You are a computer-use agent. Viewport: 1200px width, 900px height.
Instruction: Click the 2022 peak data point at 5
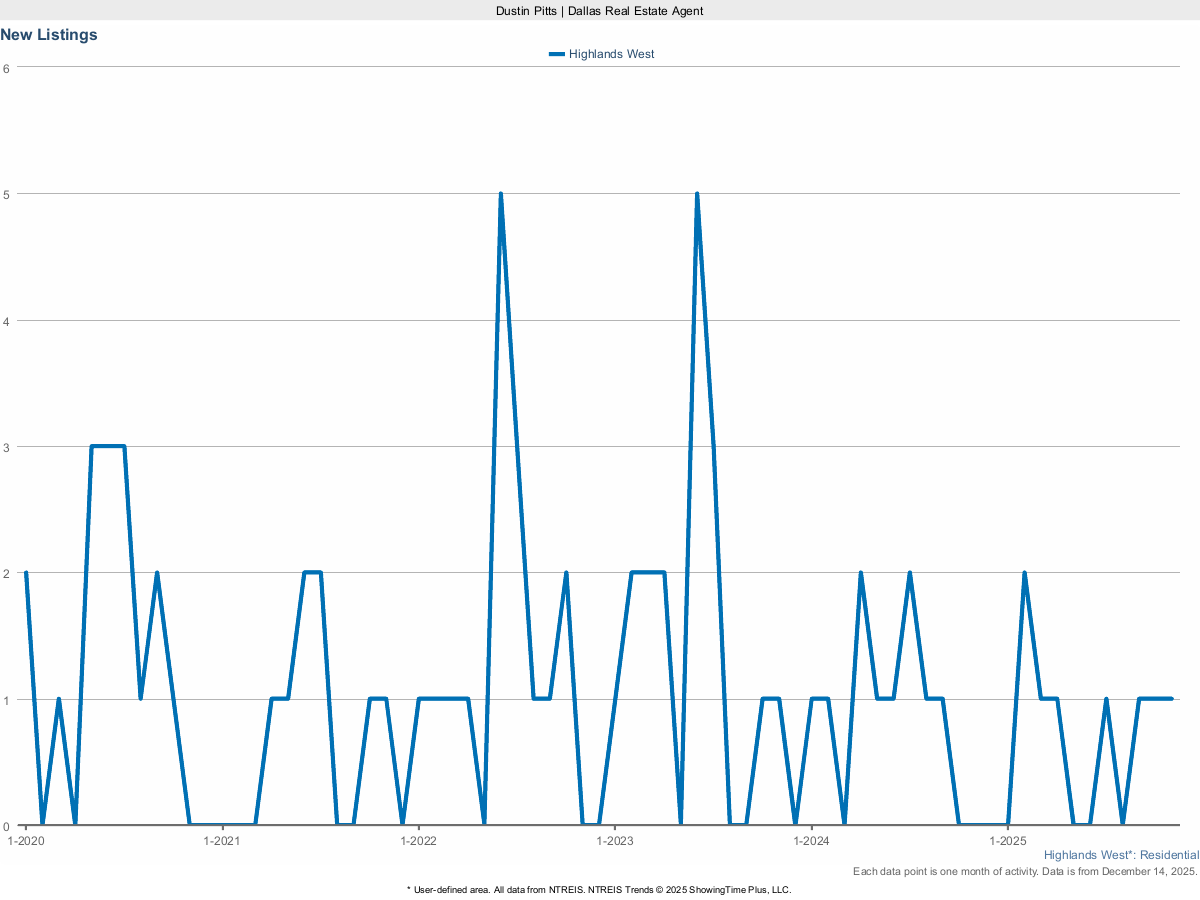tap(500, 194)
